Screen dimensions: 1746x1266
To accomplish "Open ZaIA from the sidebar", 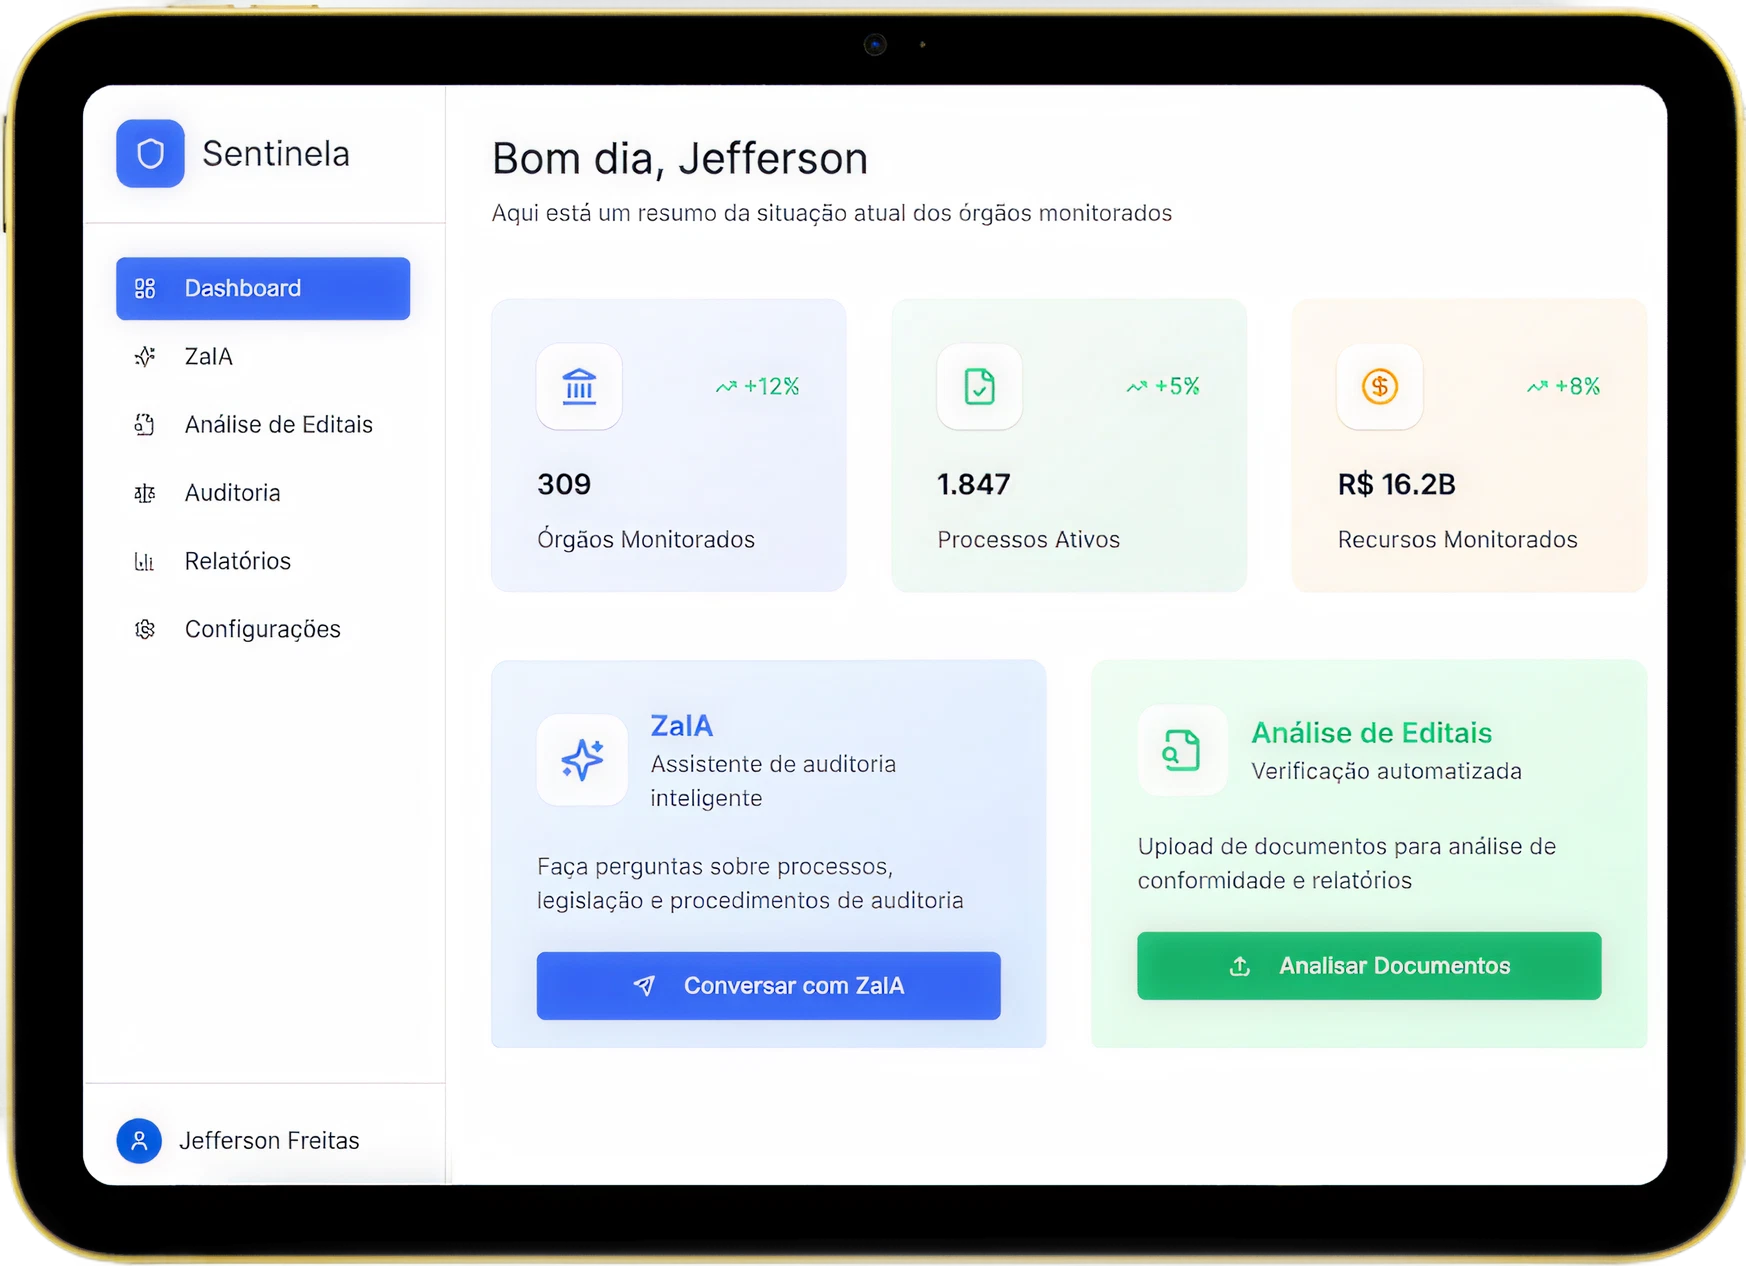I will pos(209,357).
